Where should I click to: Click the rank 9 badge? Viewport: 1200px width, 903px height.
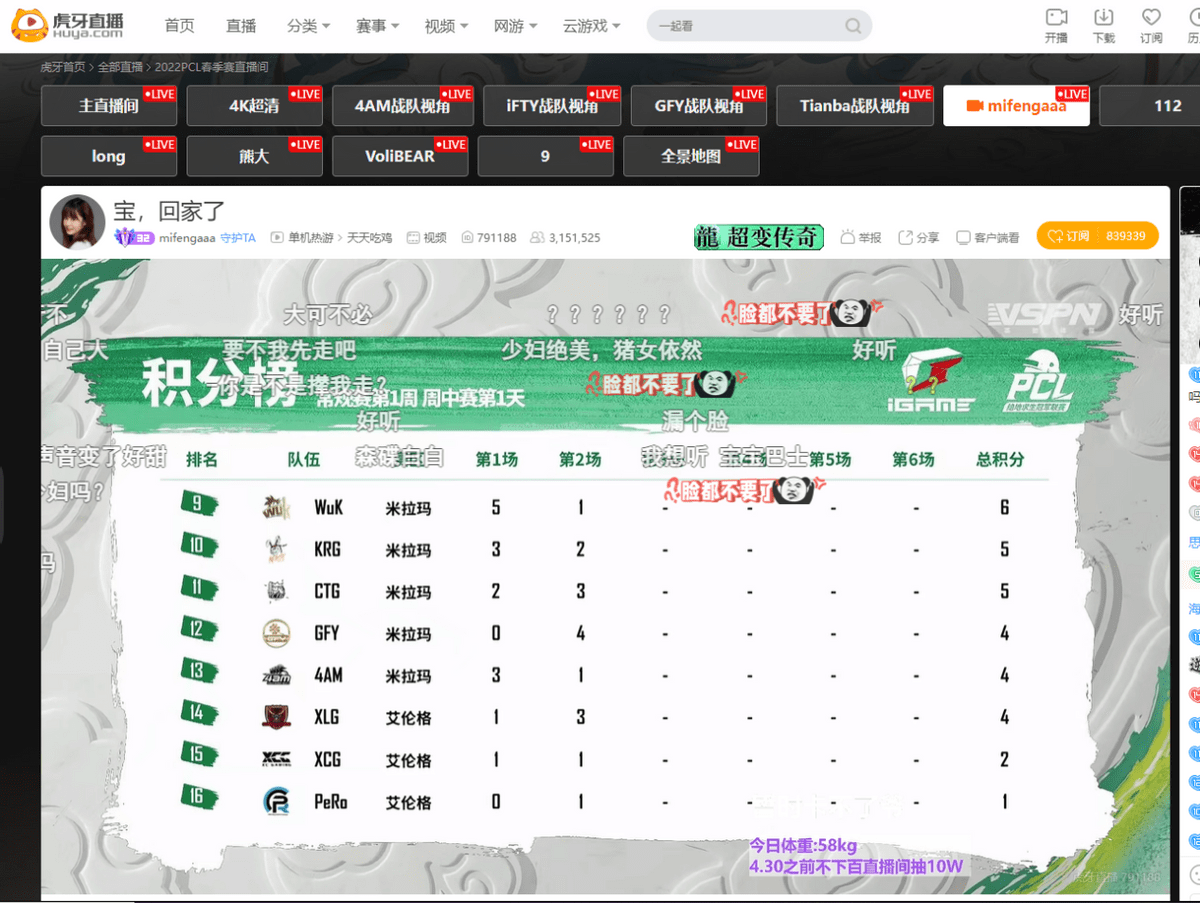pyautogui.click(x=198, y=504)
